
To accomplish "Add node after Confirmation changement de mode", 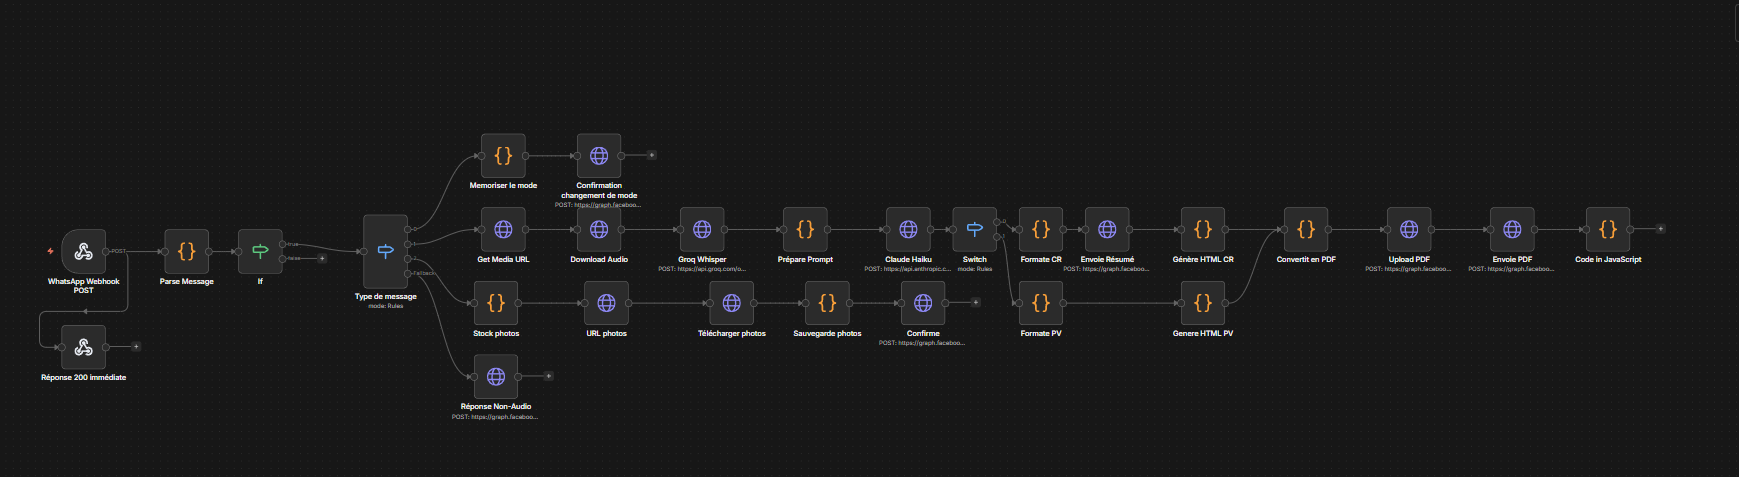I will coord(652,155).
